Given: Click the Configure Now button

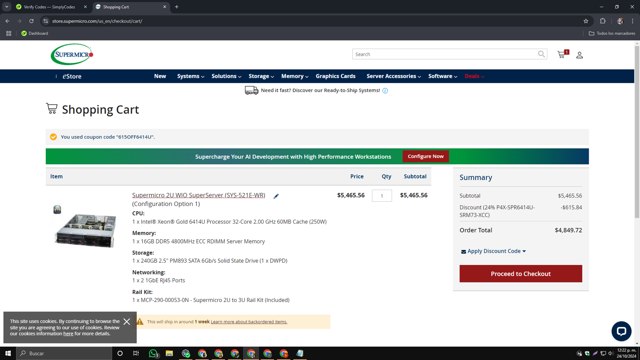Looking at the screenshot, I should 425,156.
